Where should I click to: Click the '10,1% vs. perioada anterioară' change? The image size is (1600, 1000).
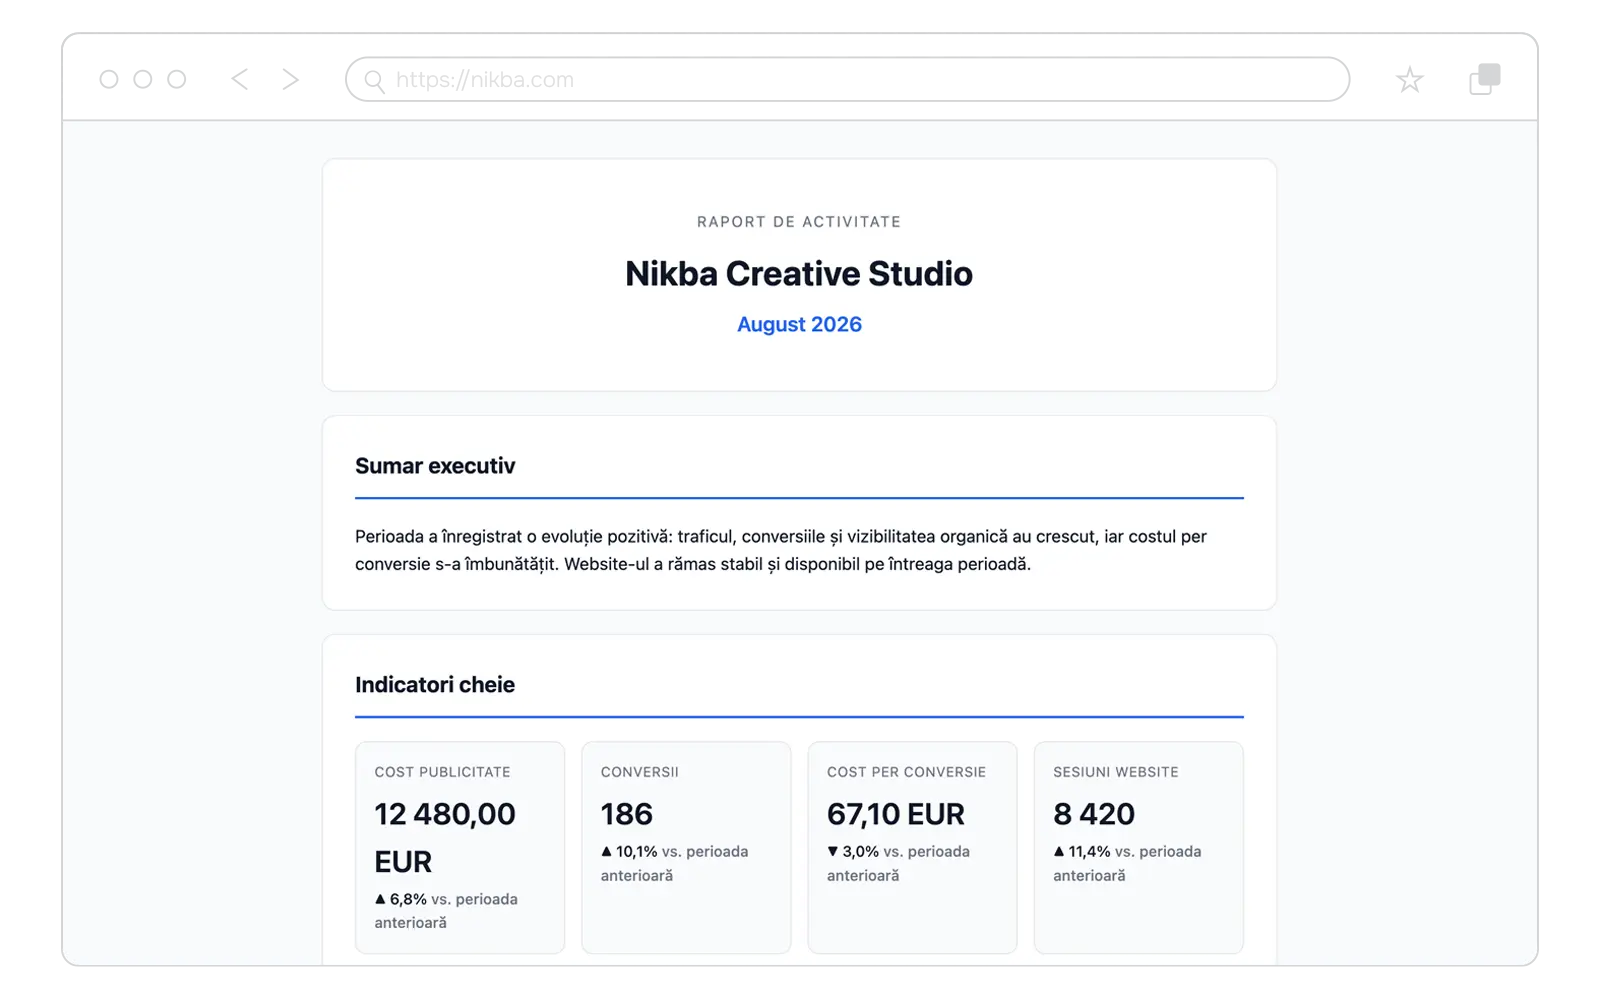click(x=674, y=863)
